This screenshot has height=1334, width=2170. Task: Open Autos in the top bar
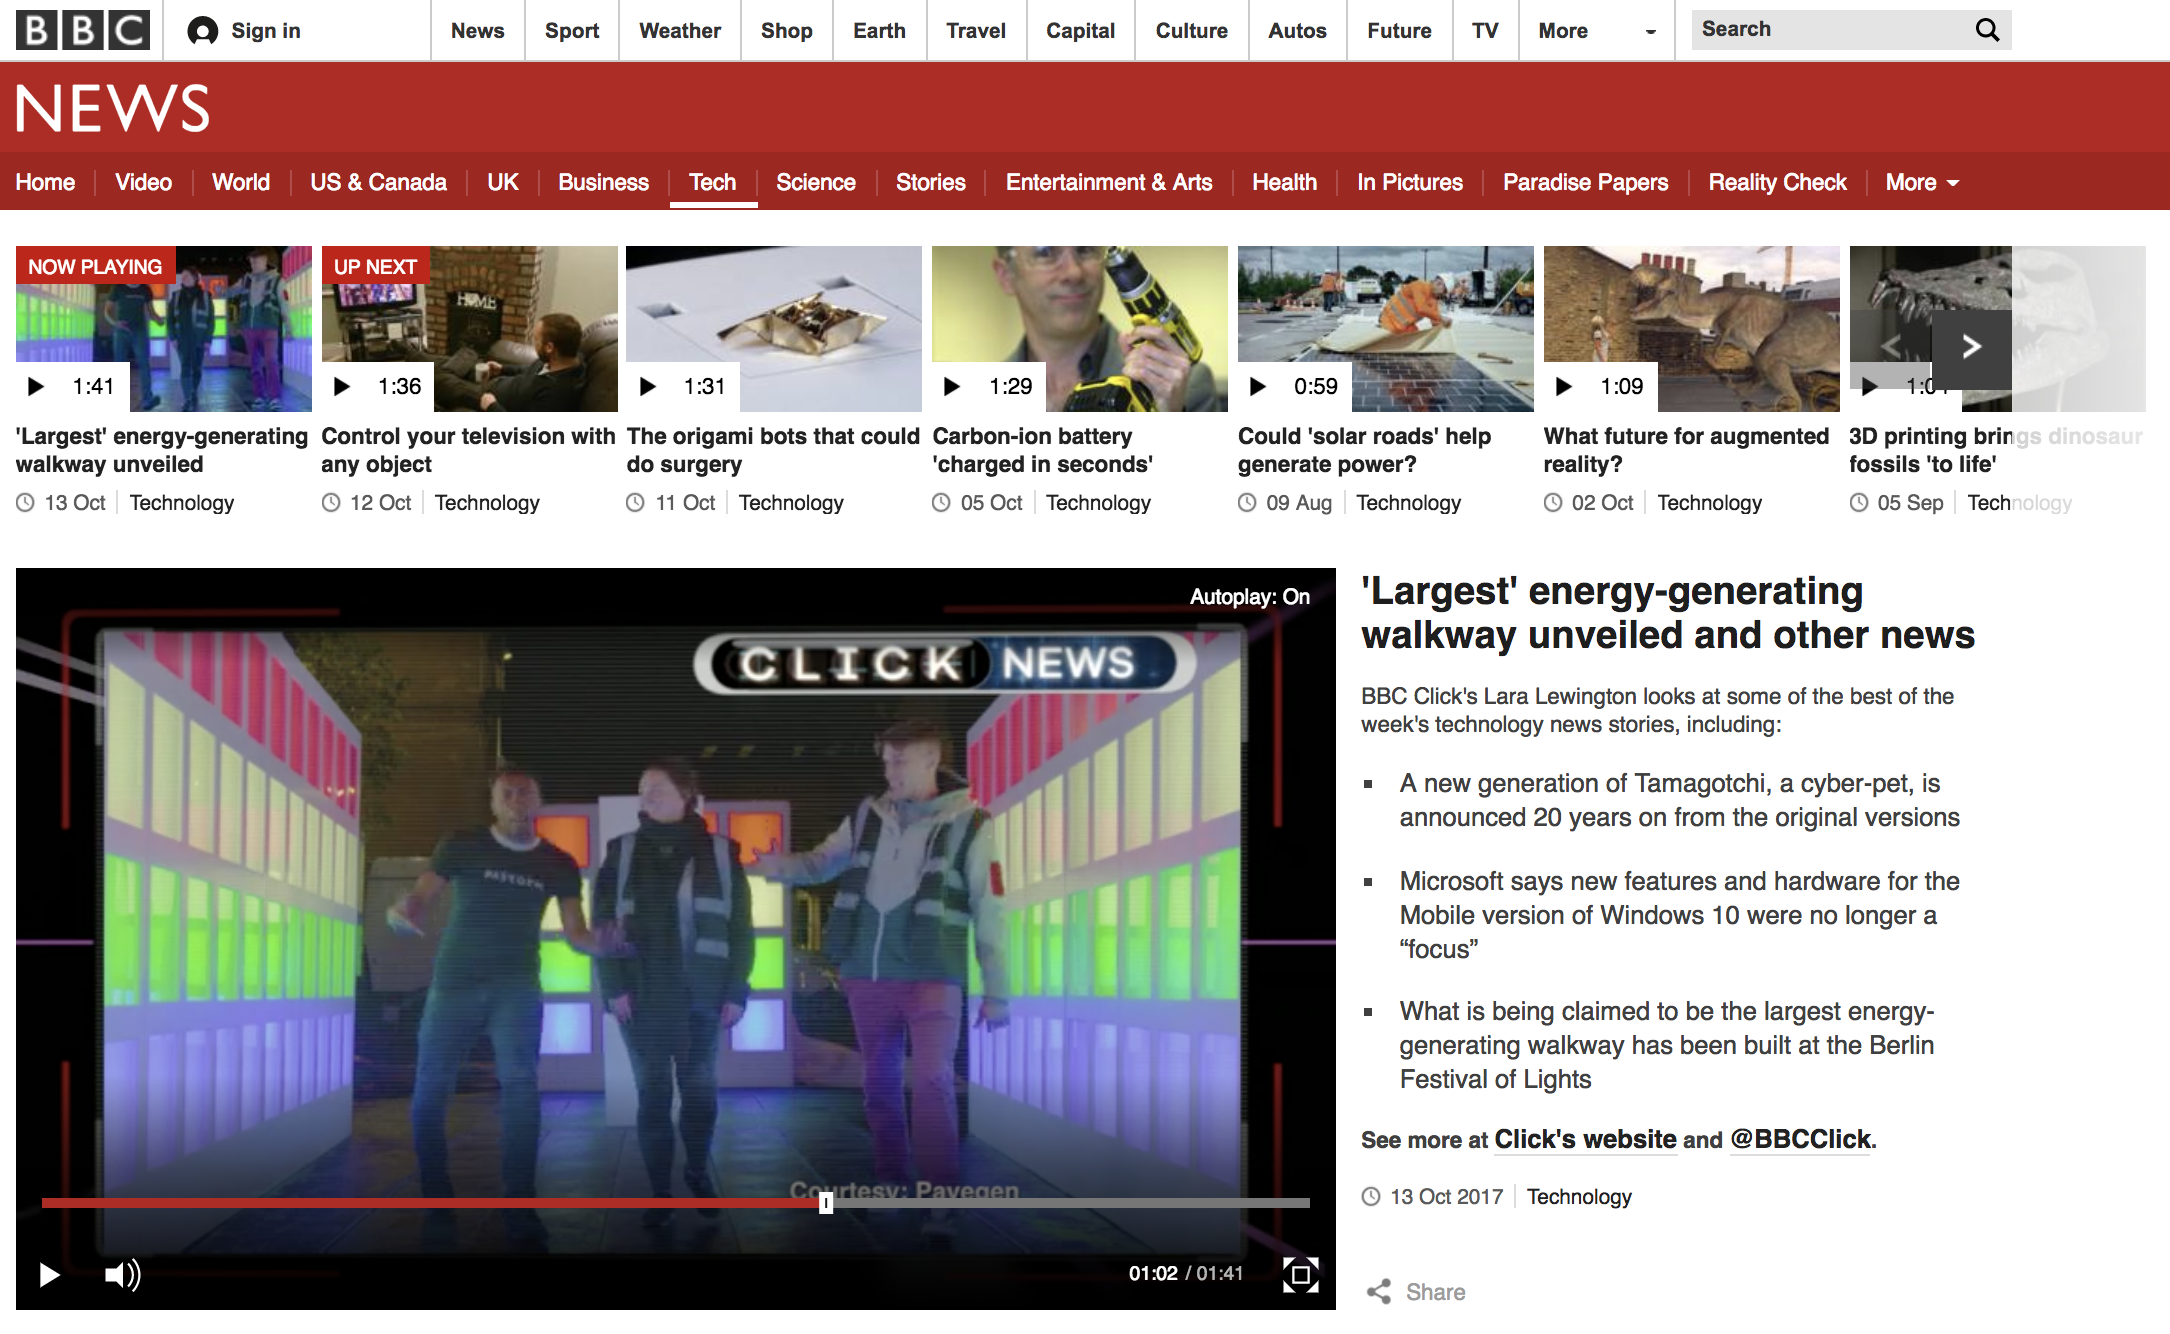click(x=1298, y=31)
